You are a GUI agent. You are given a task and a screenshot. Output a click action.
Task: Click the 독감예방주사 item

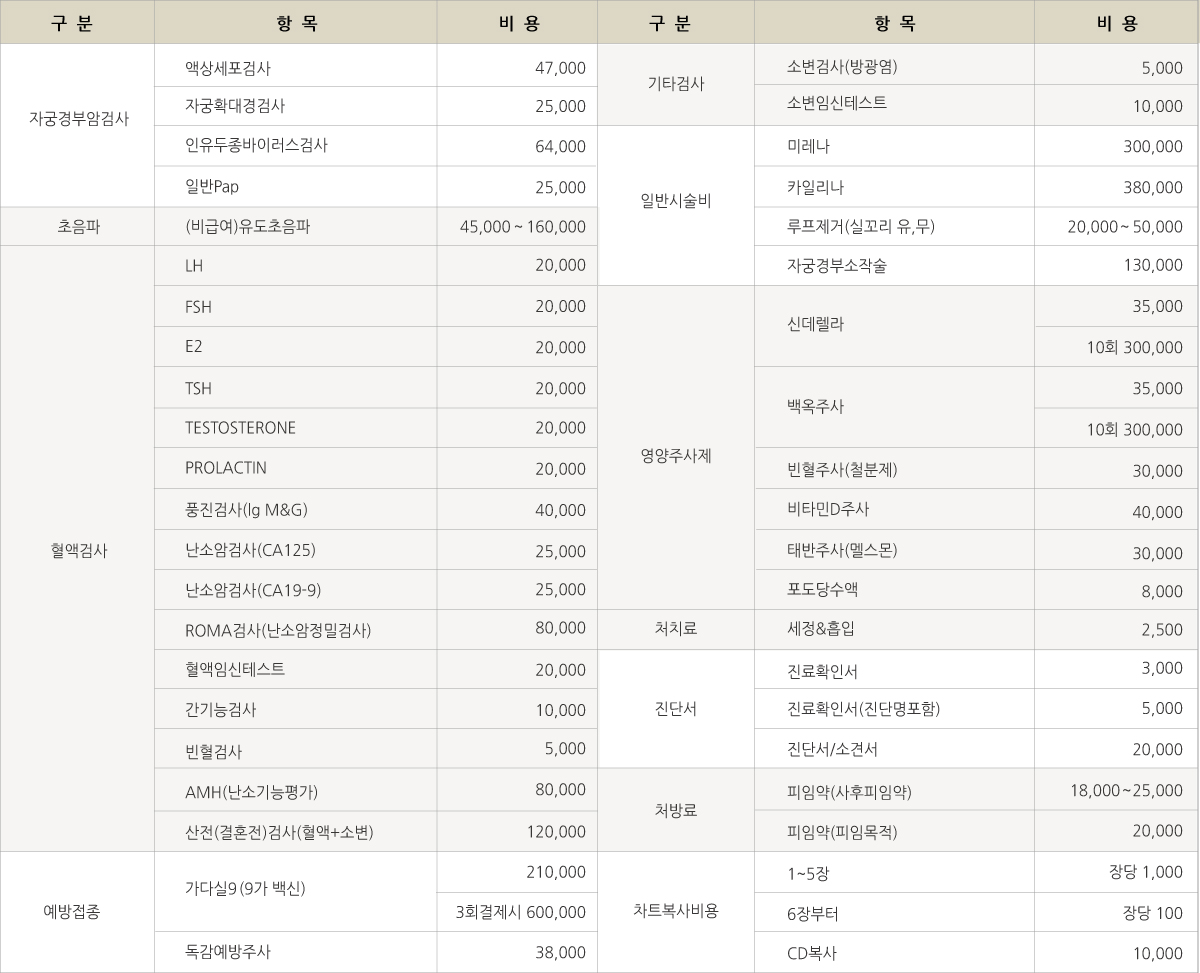coord(228,952)
